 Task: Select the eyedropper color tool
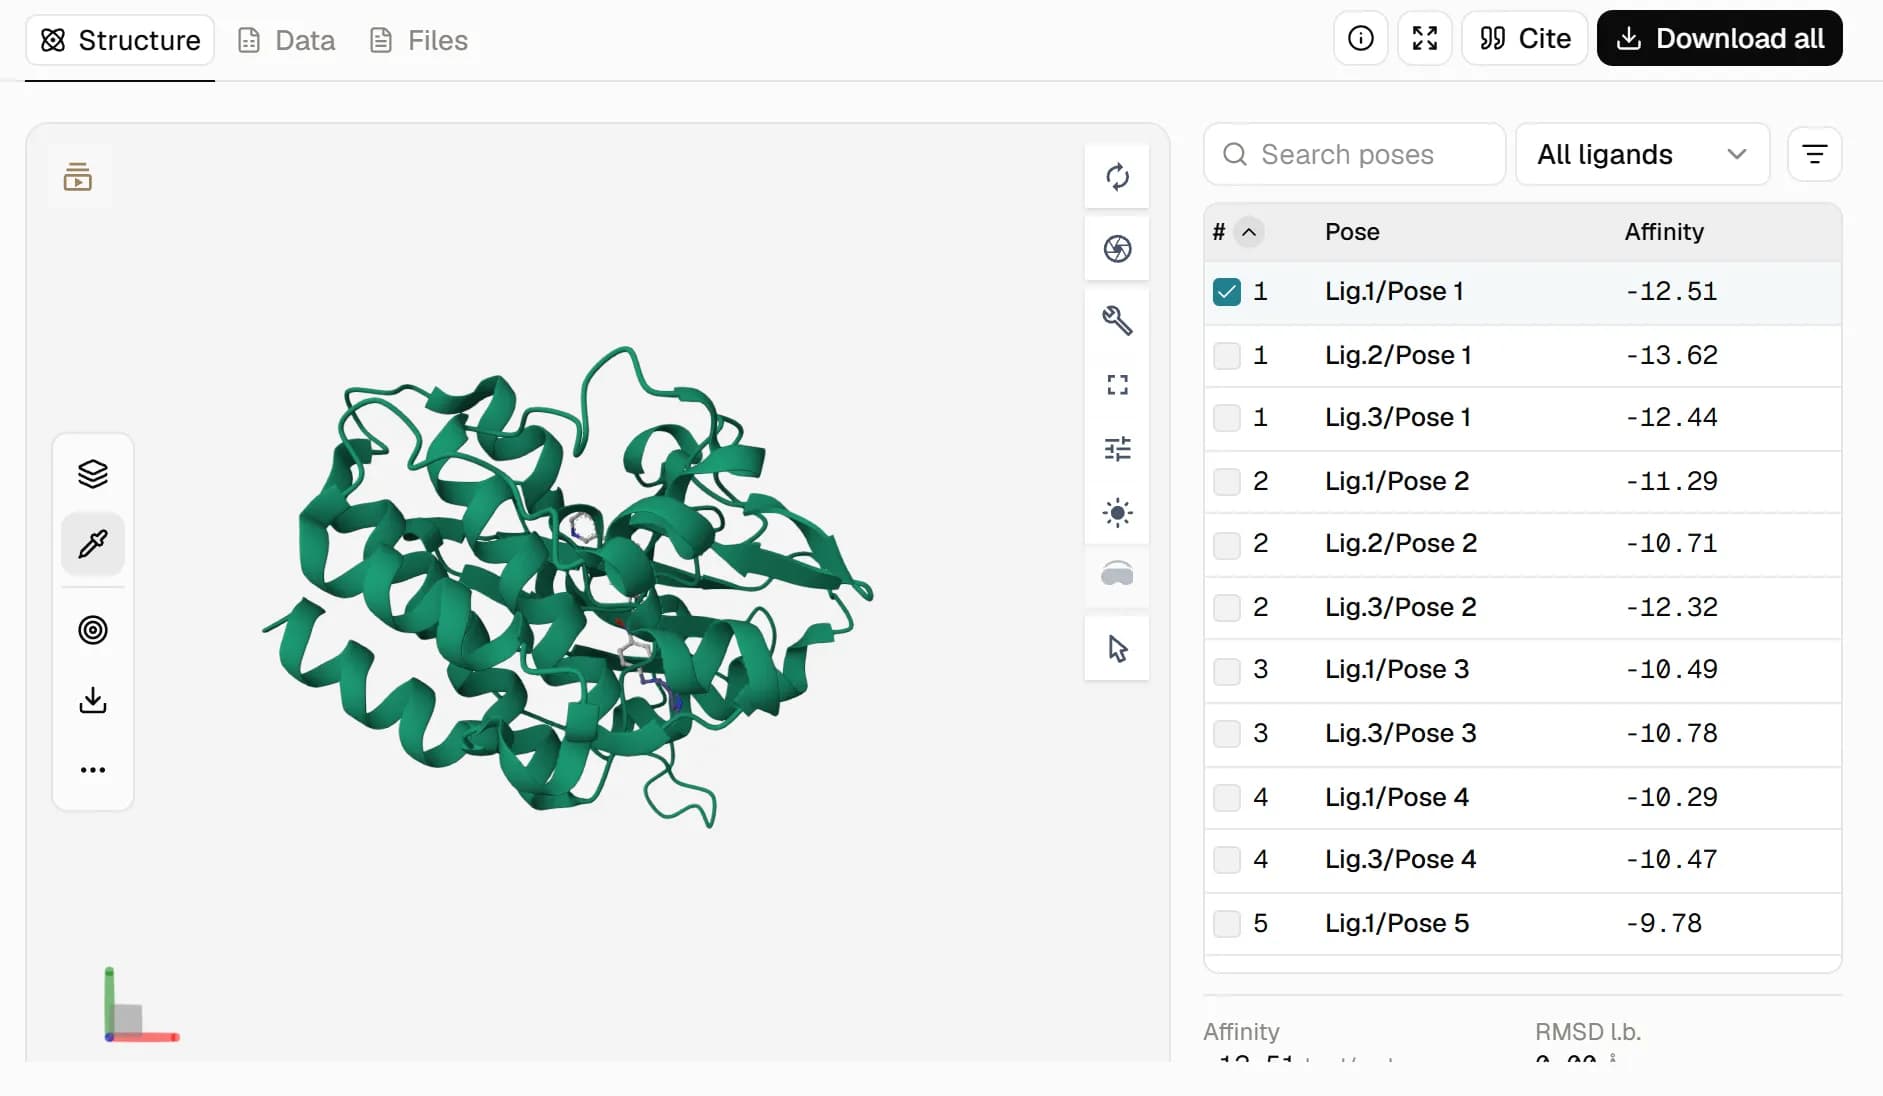pos(93,544)
